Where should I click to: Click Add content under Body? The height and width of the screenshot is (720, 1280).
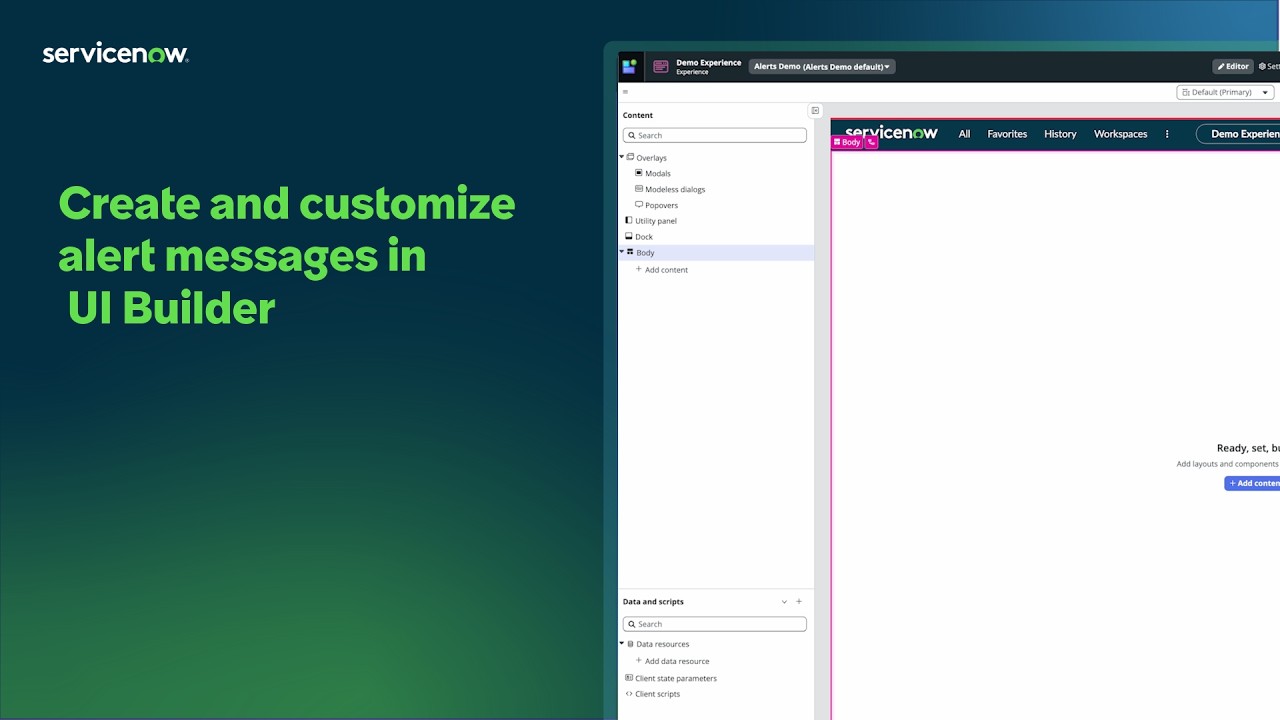pyautogui.click(x=662, y=270)
